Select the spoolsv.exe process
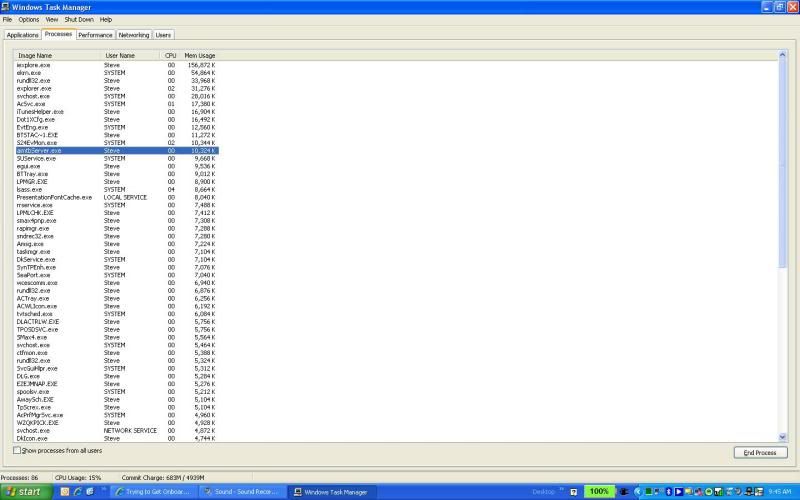The image size is (800, 500). (x=117, y=392)
